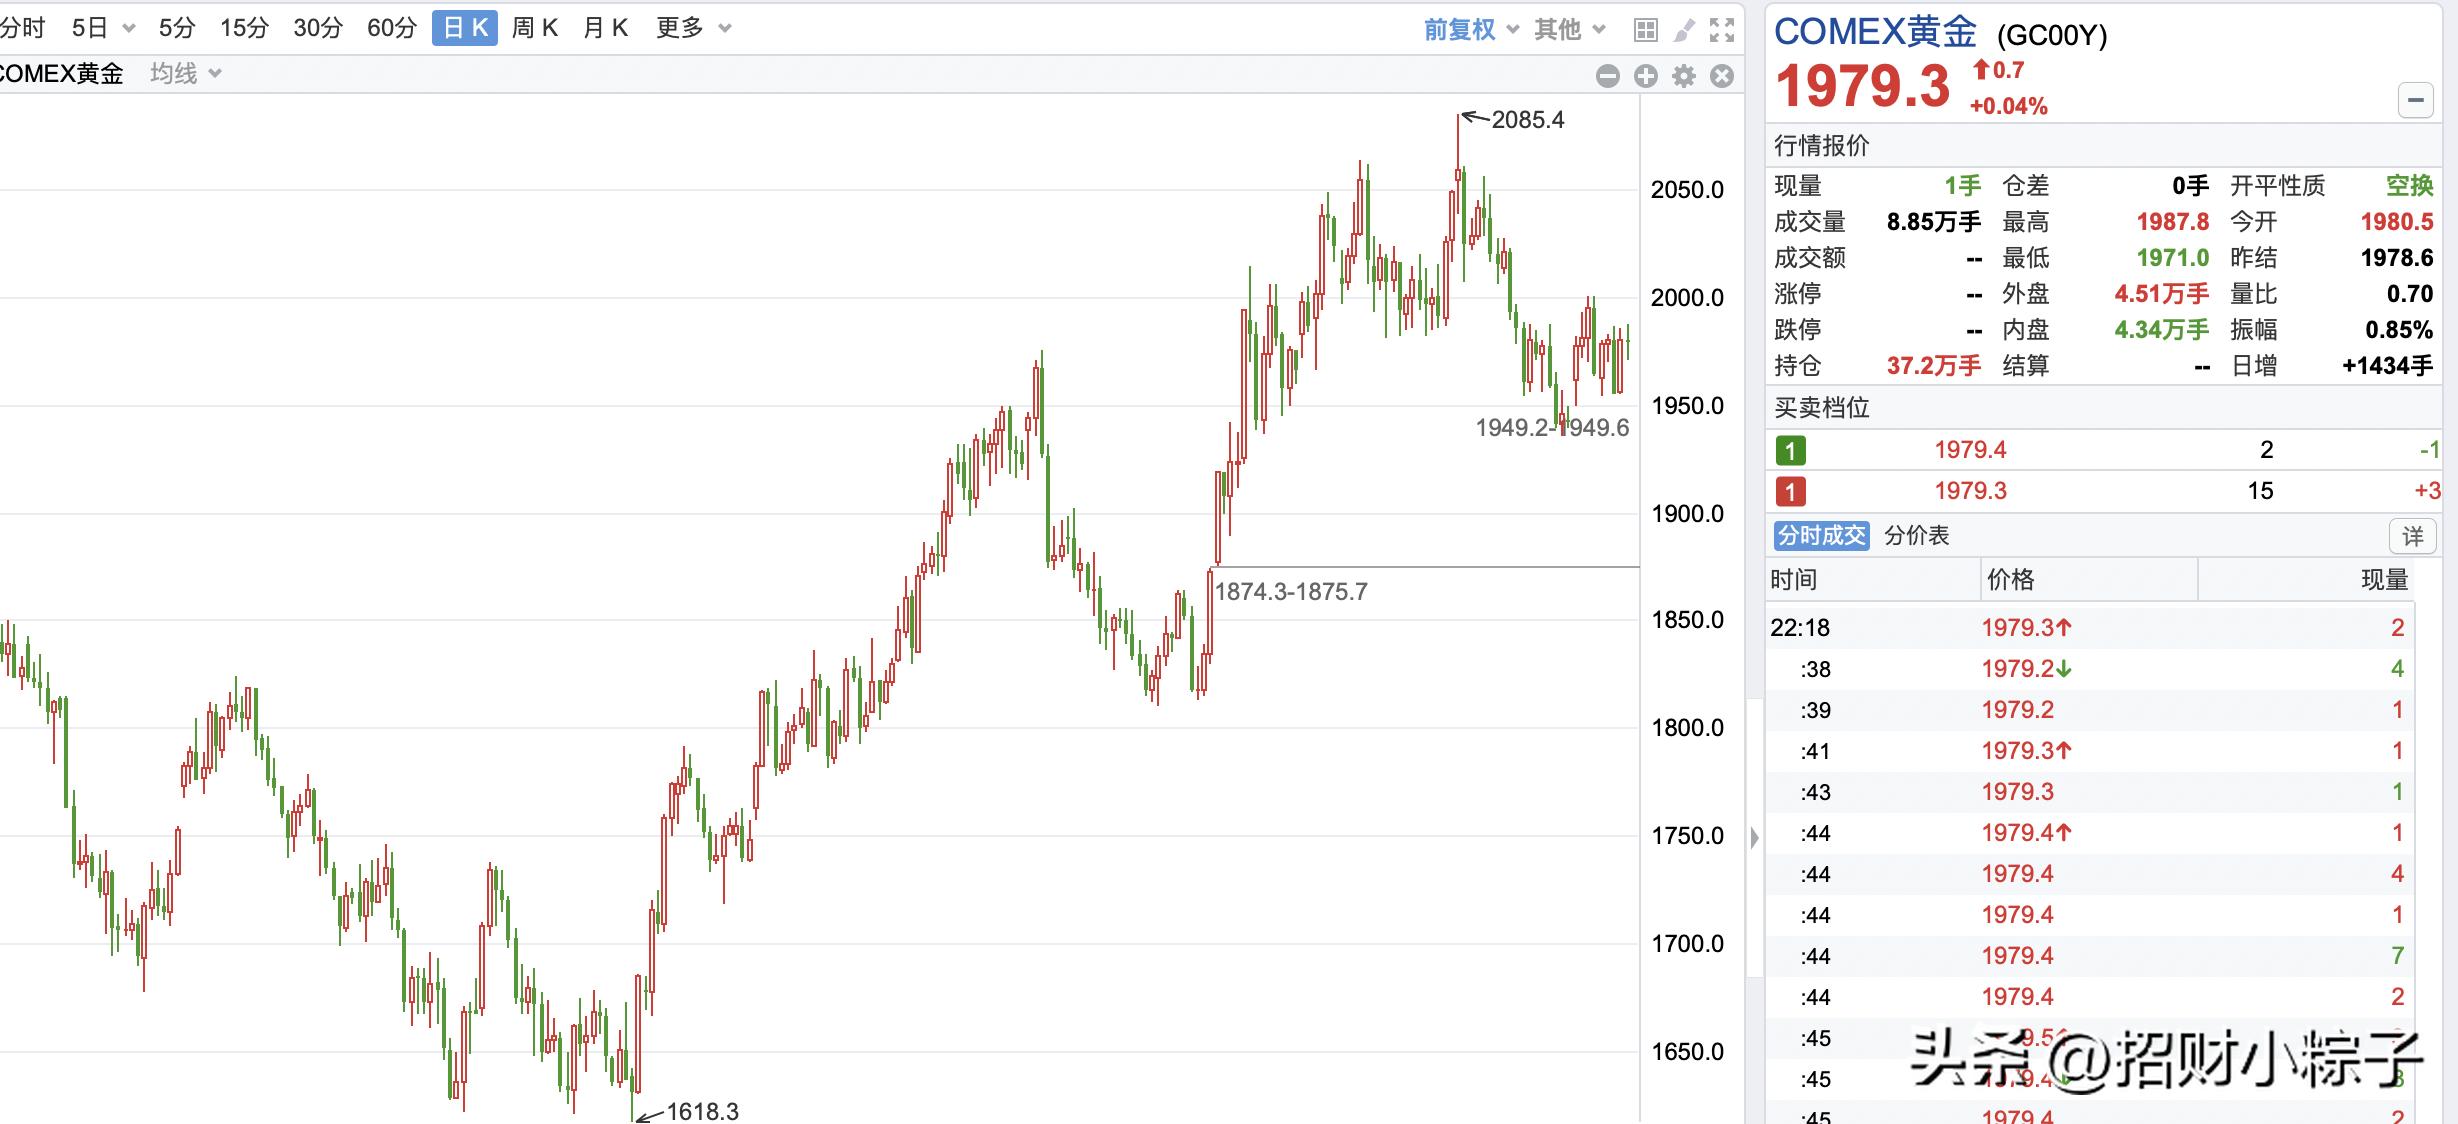Click the COMEX黄金 title link
The width and height of the screenshot is (2458, 1124).
pos(1874,32)
